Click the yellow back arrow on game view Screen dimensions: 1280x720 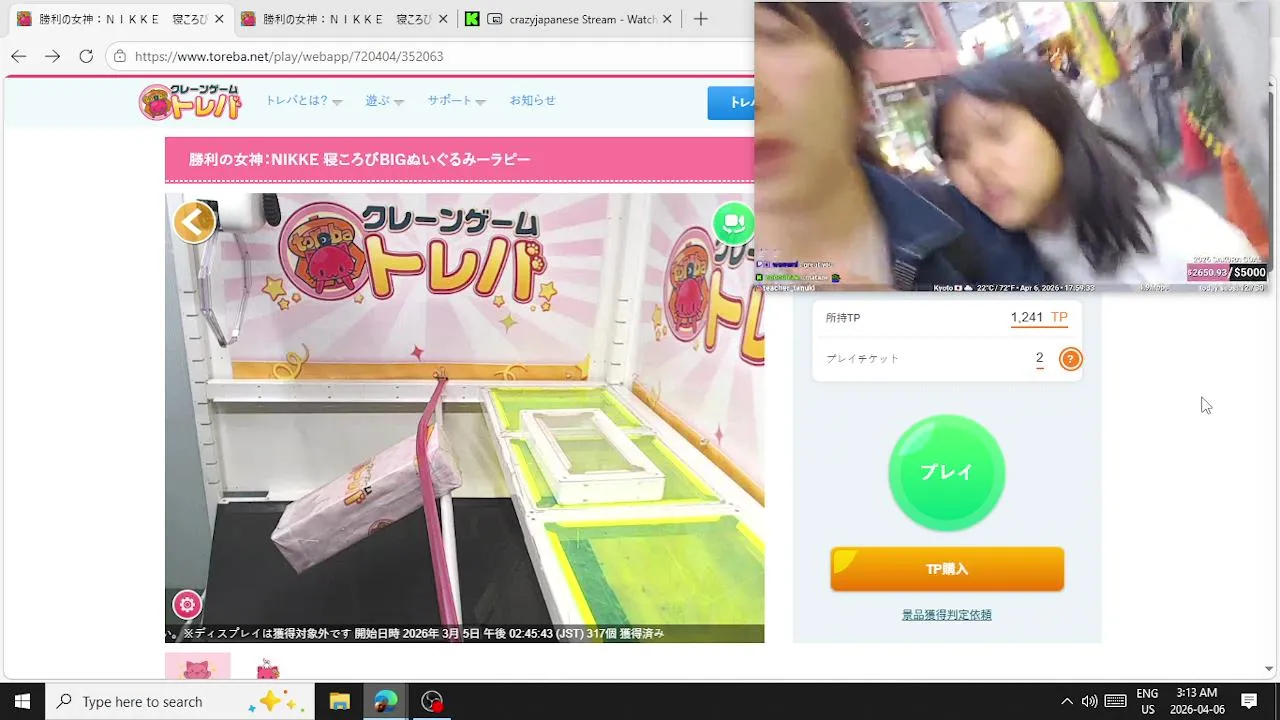pos(194,222)
